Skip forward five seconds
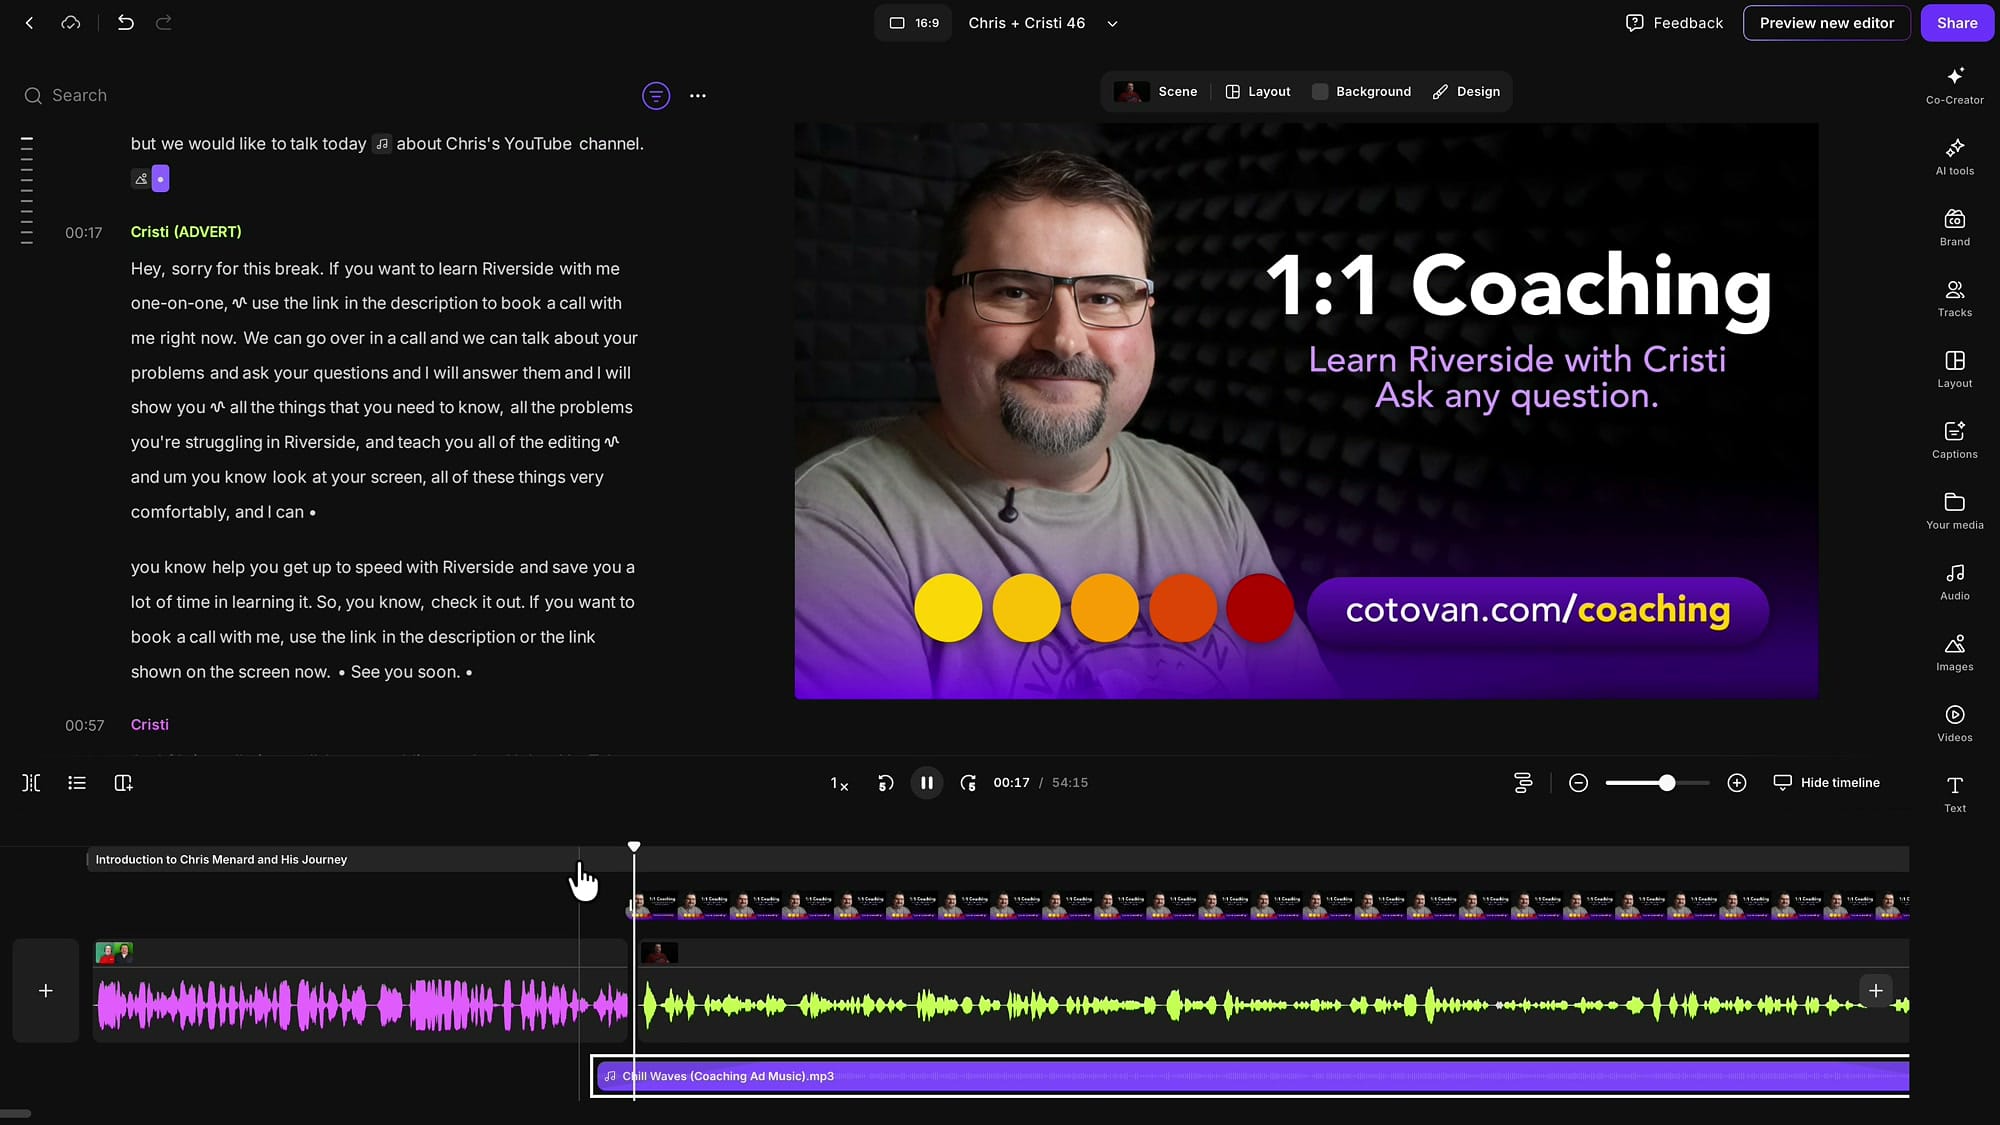The height and width of the screenshot is (1125, 2000). pyautogui.click(x=968, y=783)
